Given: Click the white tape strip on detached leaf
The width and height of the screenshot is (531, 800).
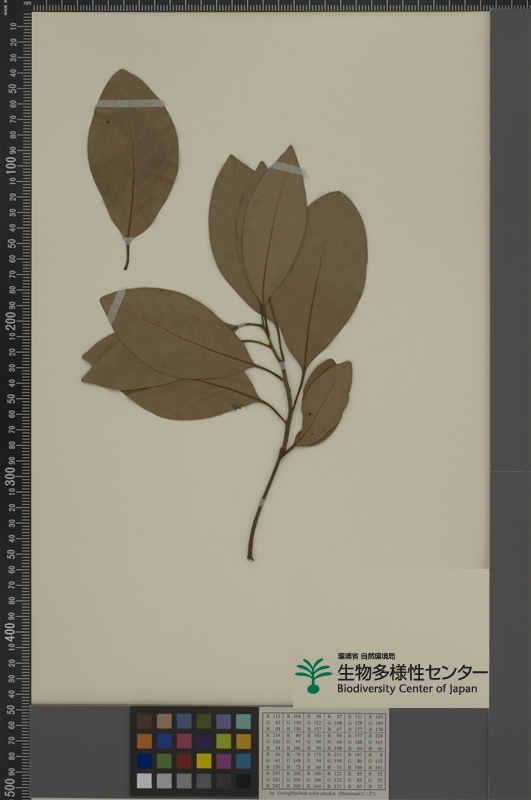Looking at the screenshot, I should (x=131, y=104).
